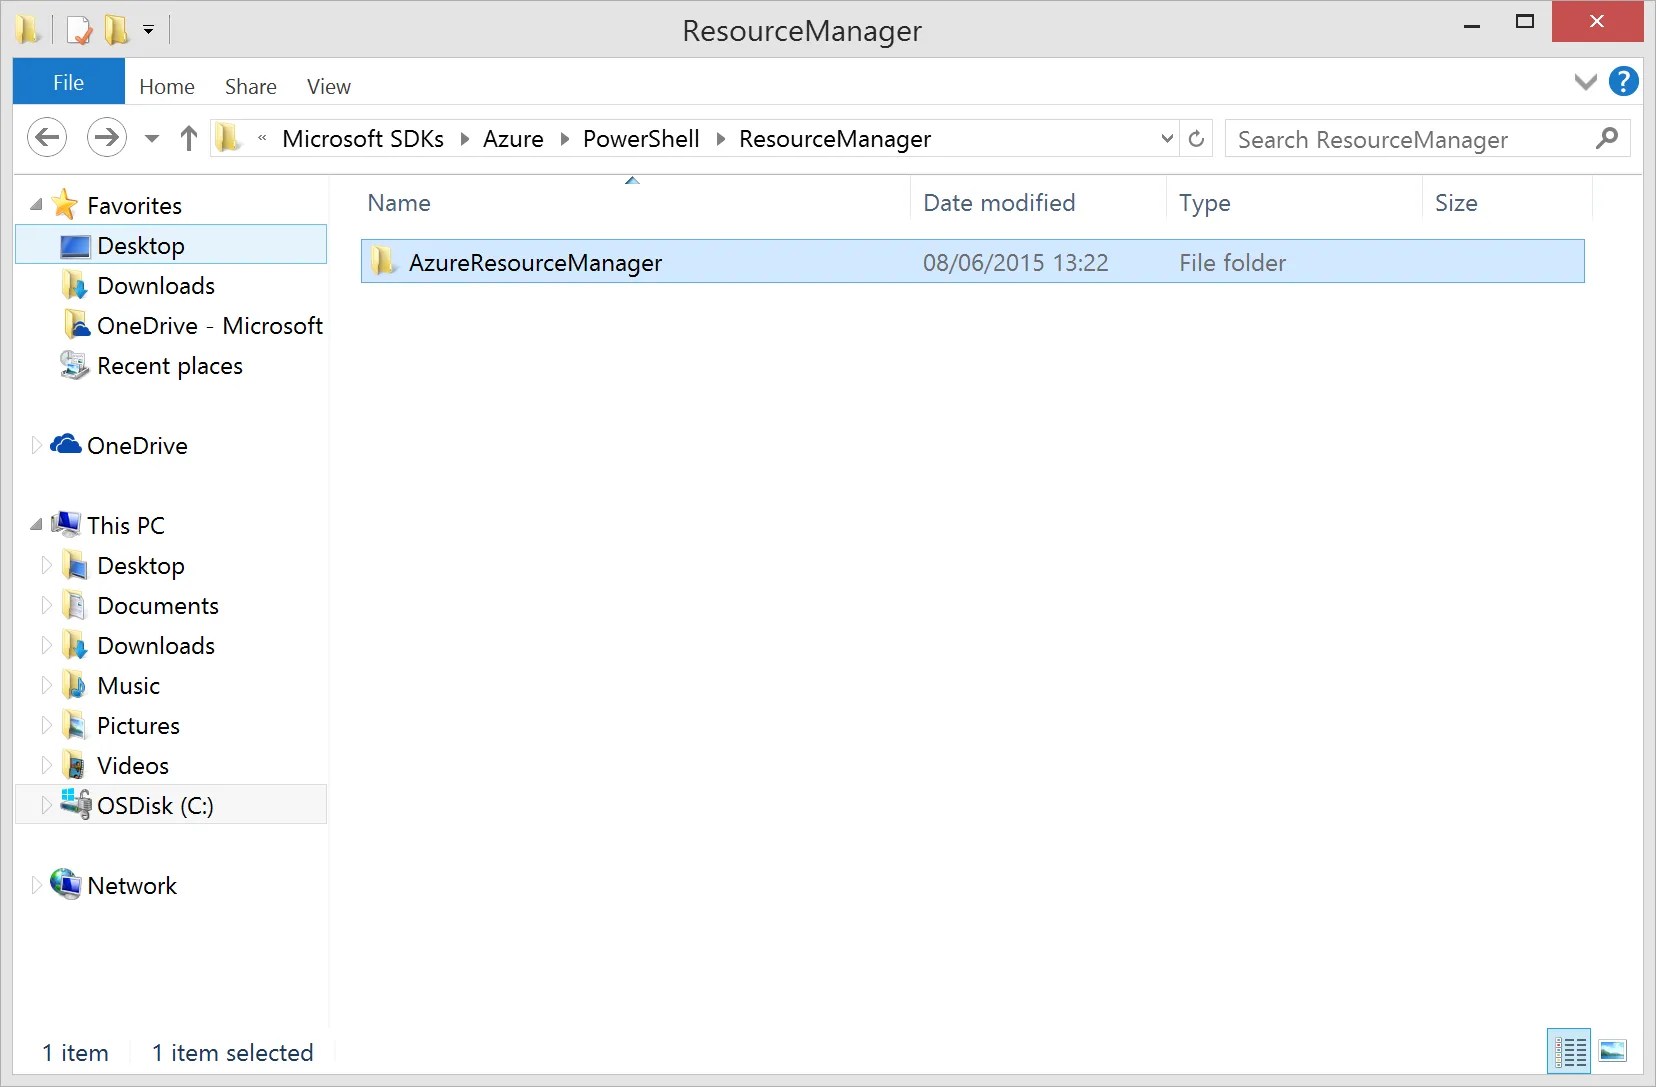Expand the breadcrumb arrow after Microsoft SDKs

(x=464, y=139)
